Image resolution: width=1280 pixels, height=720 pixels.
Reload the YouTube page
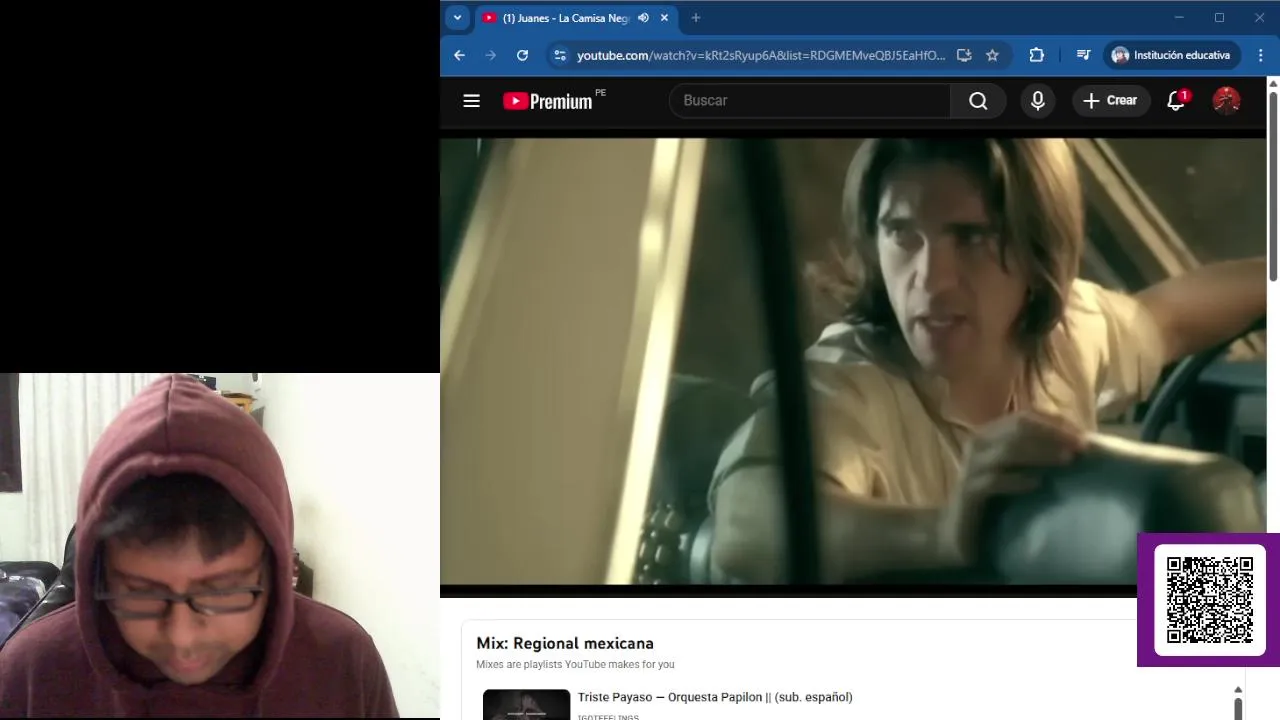click(x=522, y=55)
